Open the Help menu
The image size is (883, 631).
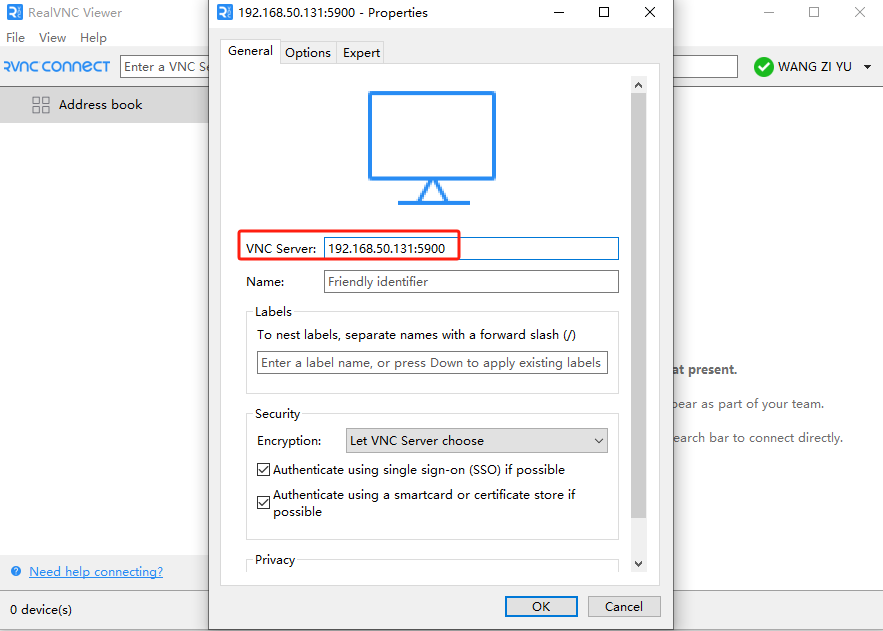(93, 38)
